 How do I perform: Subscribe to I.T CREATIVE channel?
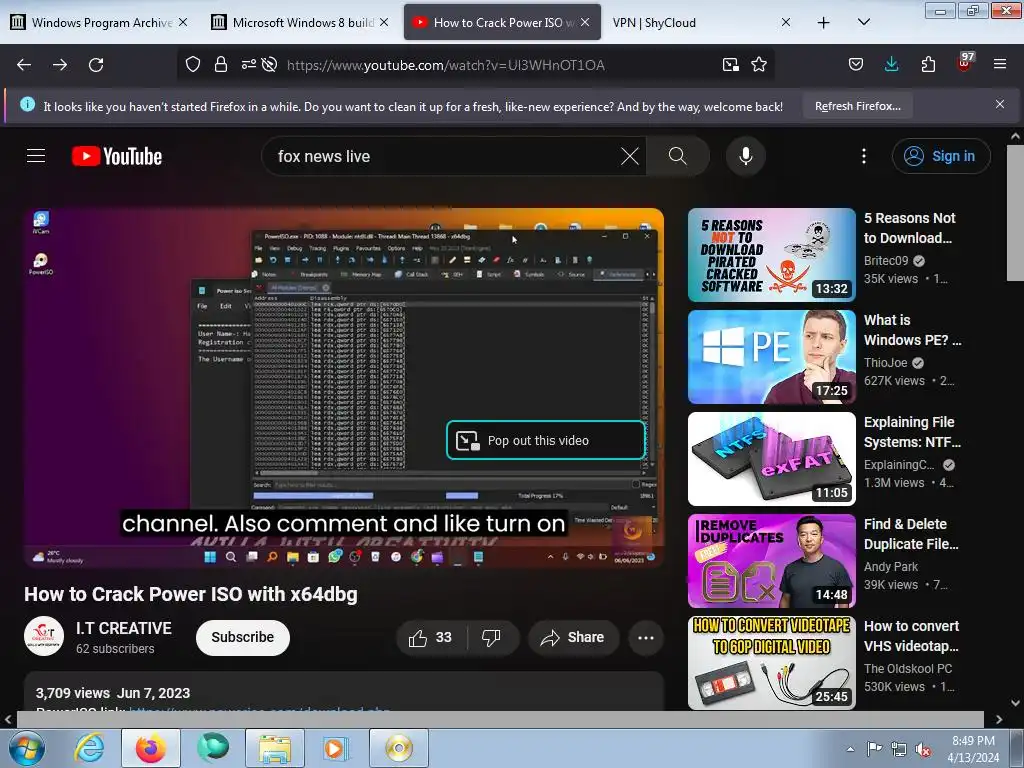click(242, 637)
